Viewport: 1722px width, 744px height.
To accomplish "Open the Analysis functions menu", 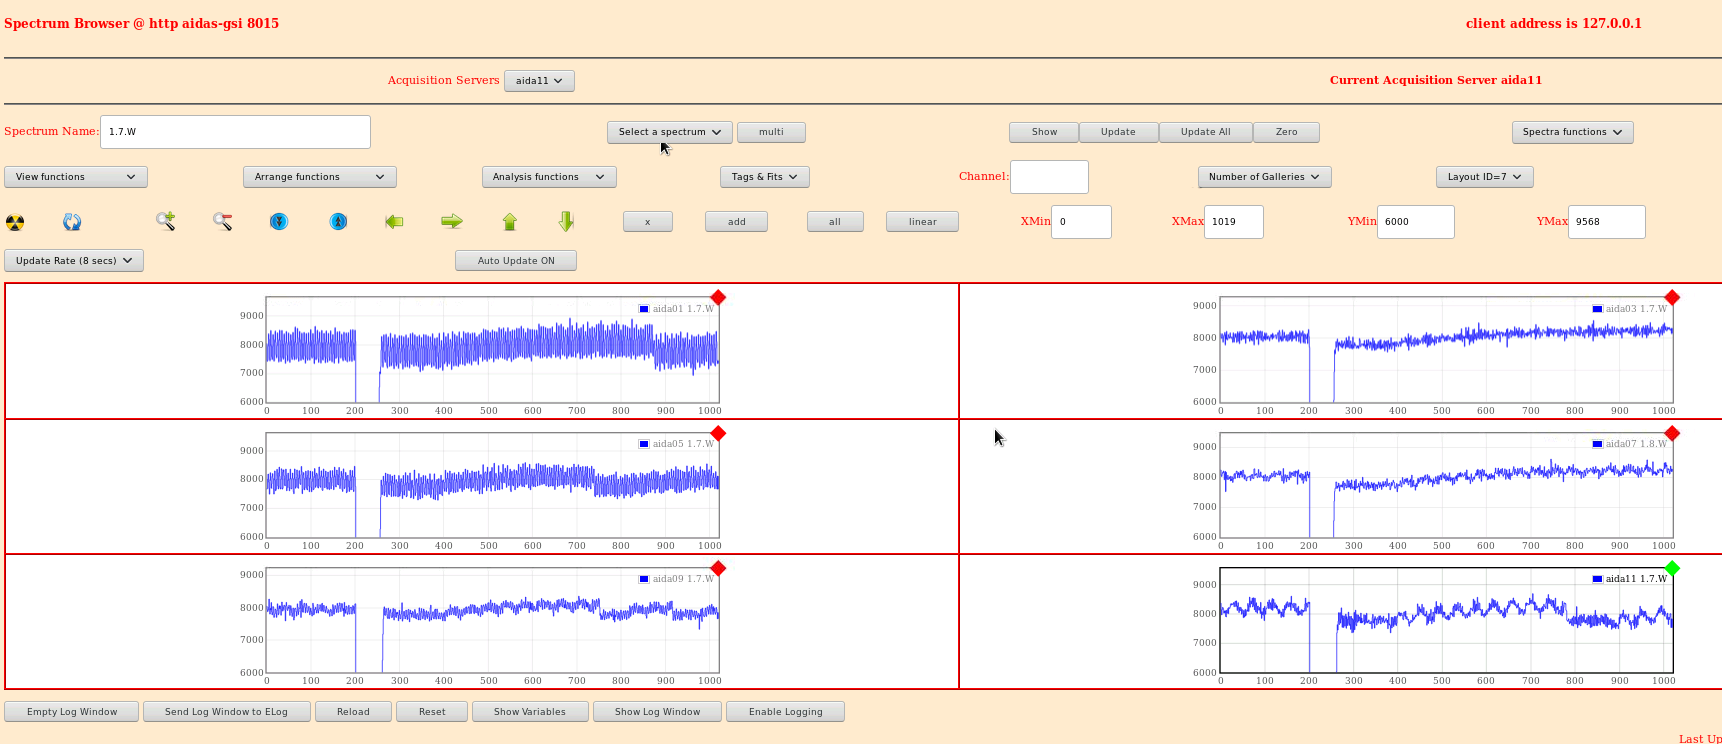I will (x=548, y=177).
